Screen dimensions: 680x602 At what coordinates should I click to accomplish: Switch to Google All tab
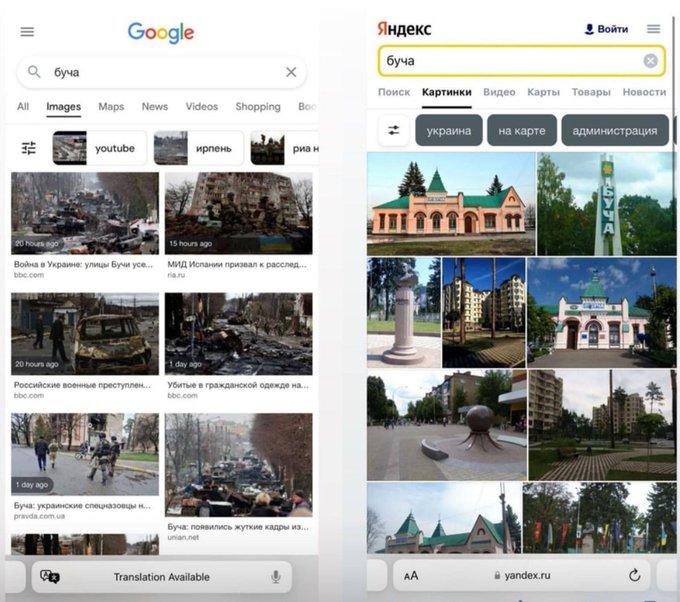coord(23,107)
